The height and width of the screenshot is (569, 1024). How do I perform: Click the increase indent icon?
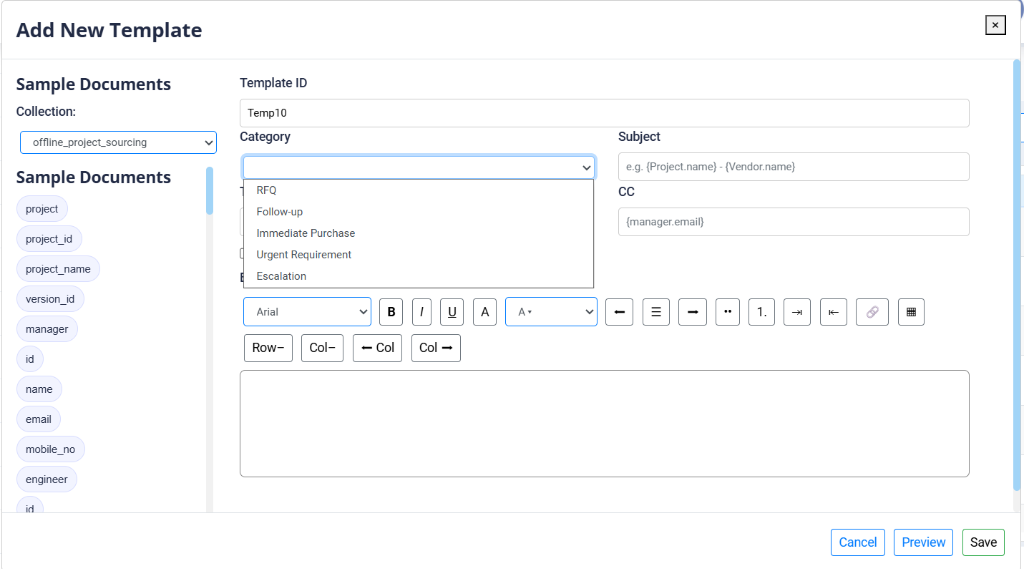797,312
